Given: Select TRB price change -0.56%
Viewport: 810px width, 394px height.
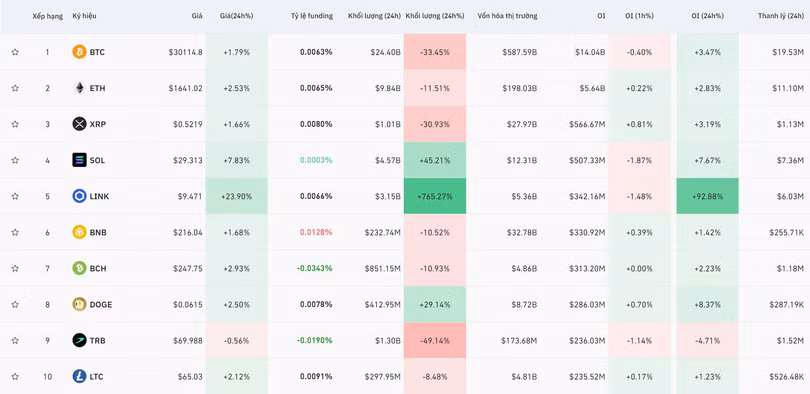Looking at the screenshot, I should 237,340.
